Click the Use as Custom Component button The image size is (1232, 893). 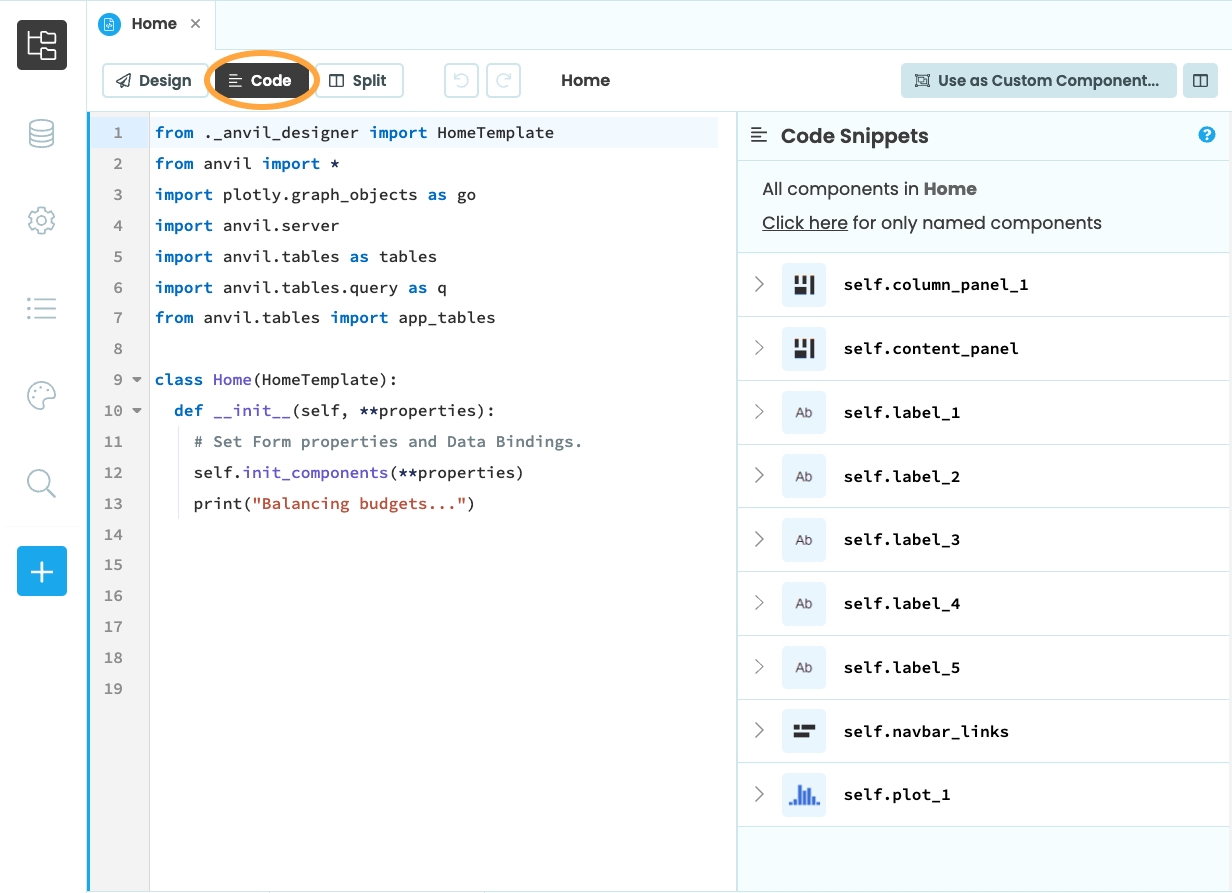coord(1038,80)
